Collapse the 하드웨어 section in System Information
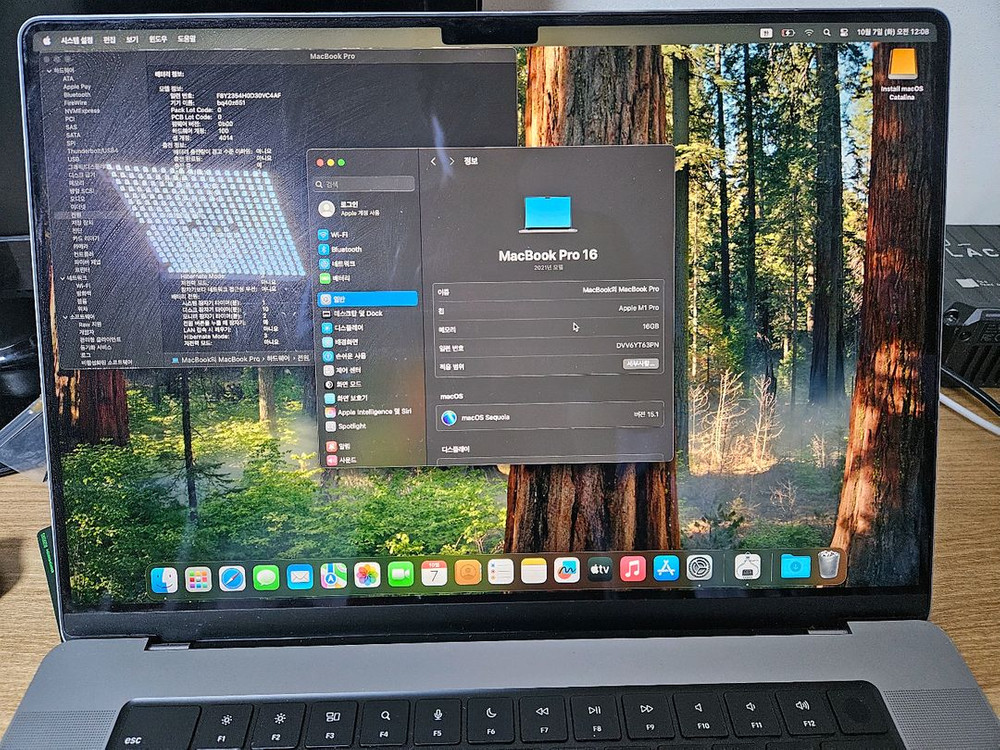The height and width of the screenshot is (750, 1000). [49, 72]
